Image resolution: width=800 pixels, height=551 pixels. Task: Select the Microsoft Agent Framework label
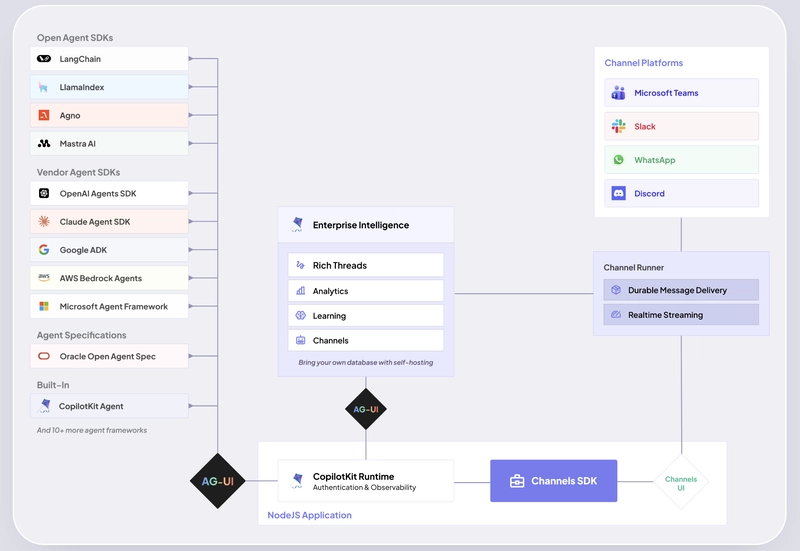[x=114, y=307]
